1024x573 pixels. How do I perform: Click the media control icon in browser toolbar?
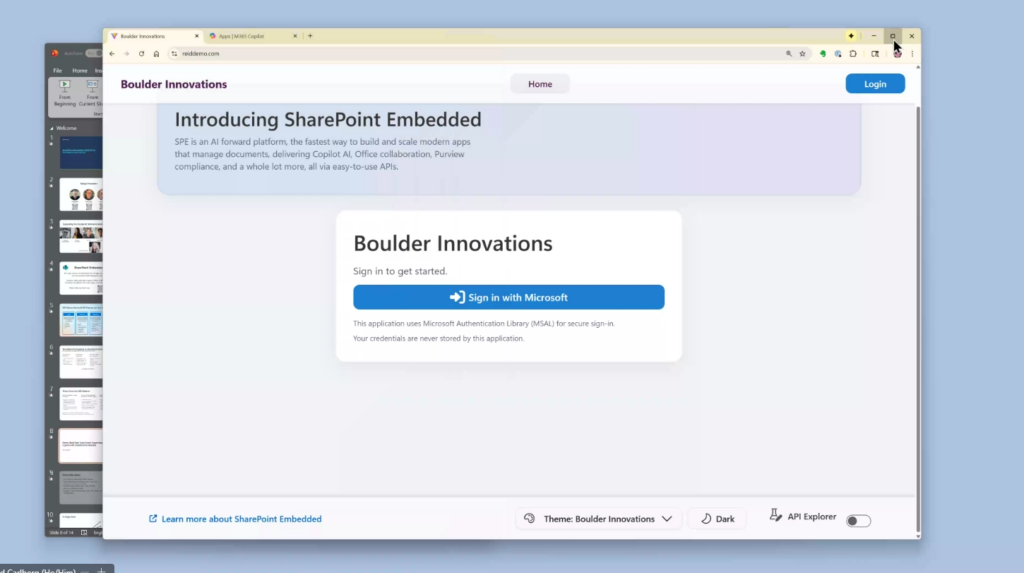(875, 54)
